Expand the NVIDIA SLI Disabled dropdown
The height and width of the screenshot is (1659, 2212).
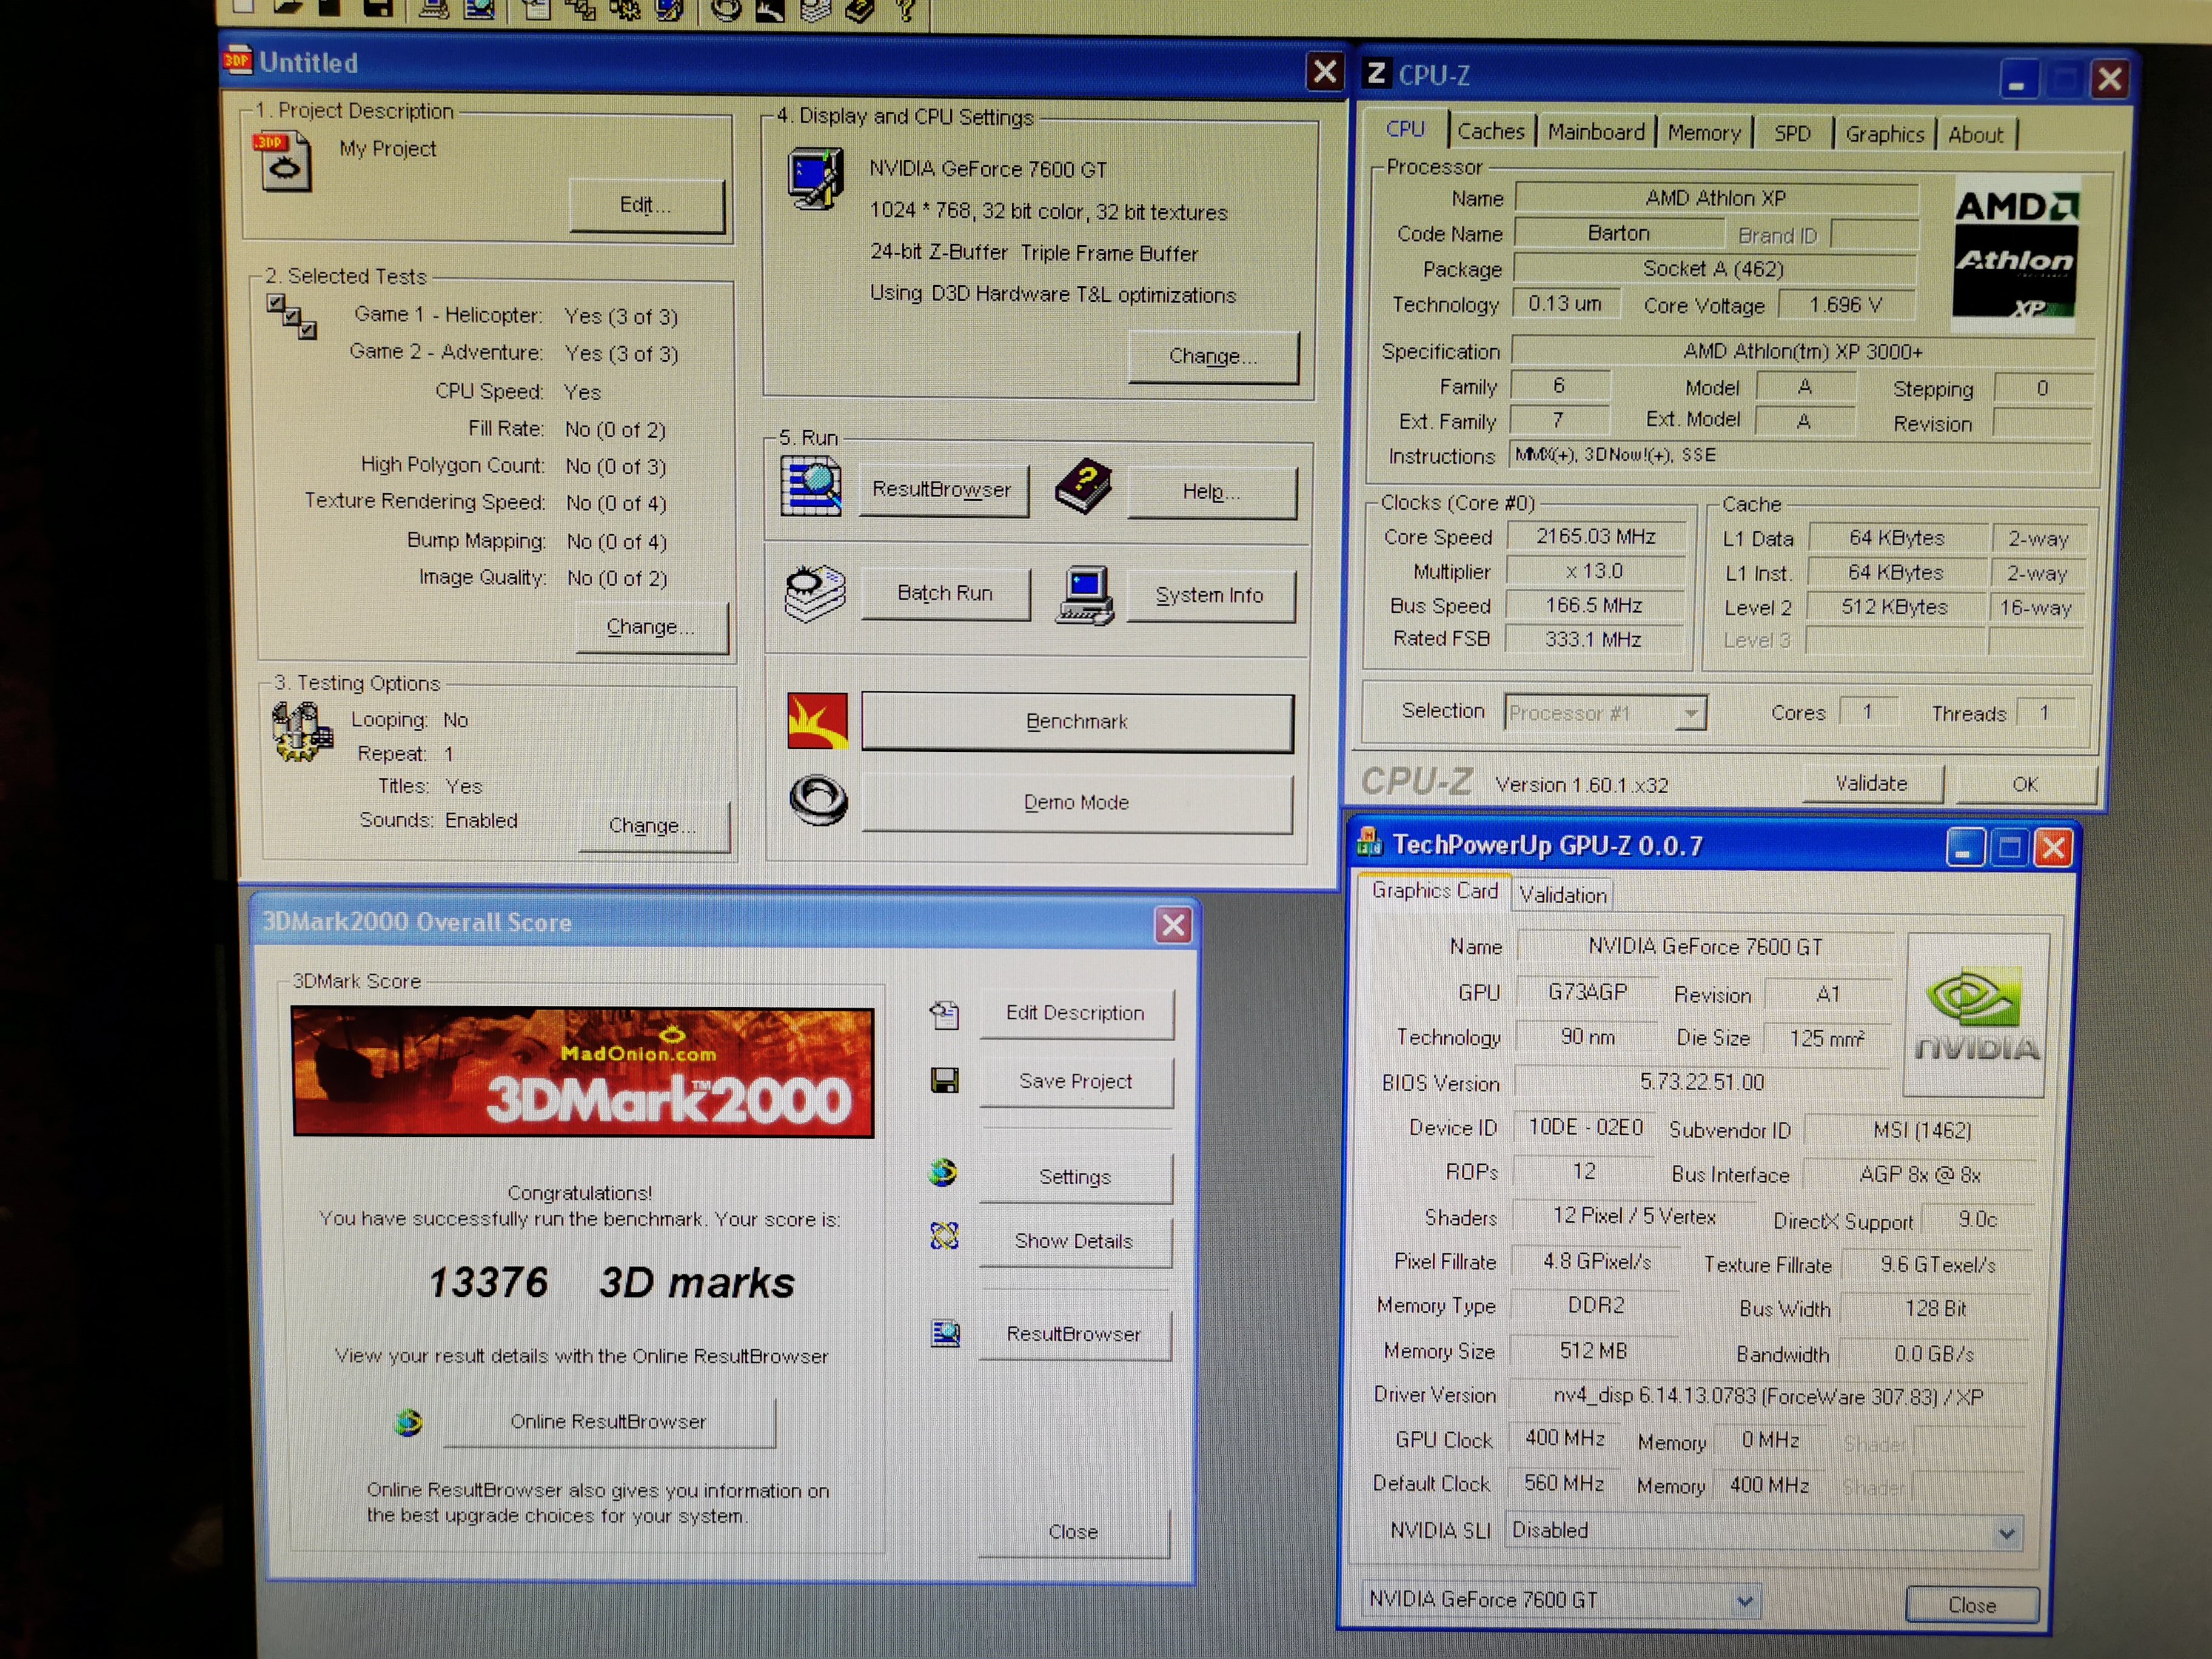point(2005,1533)
